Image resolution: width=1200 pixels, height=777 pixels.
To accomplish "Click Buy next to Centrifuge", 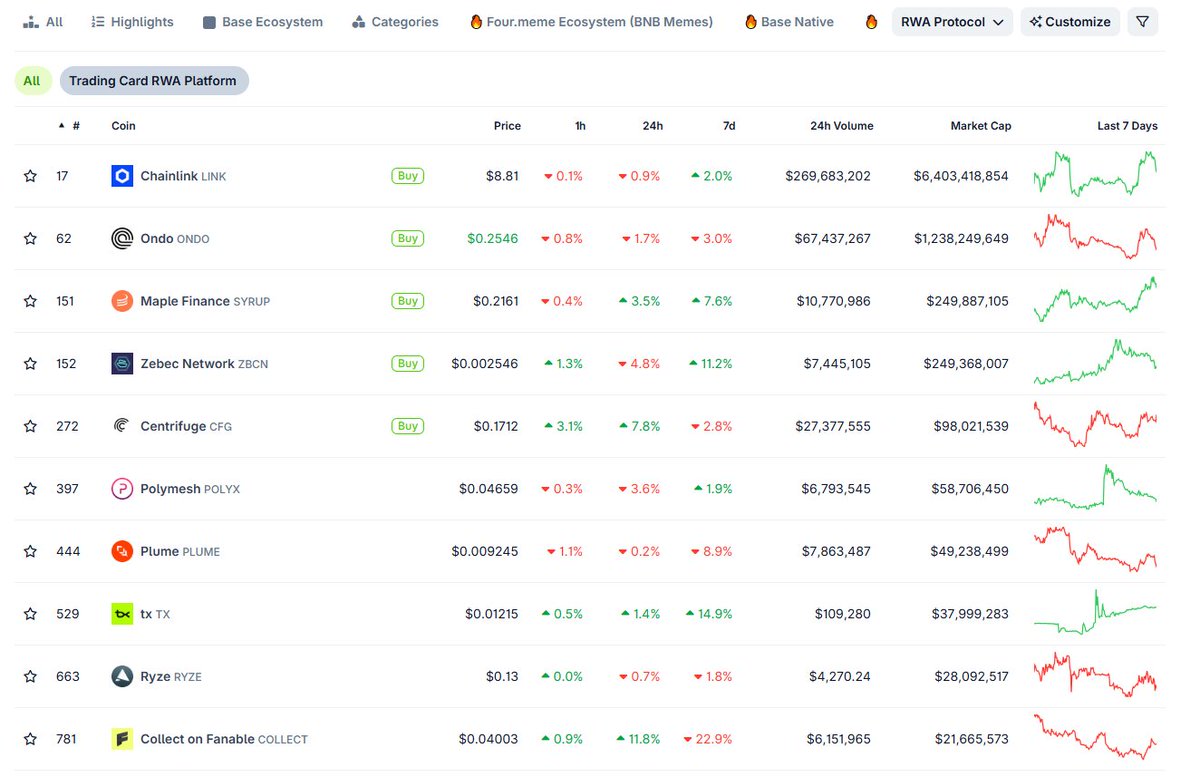I will point(407,426).
